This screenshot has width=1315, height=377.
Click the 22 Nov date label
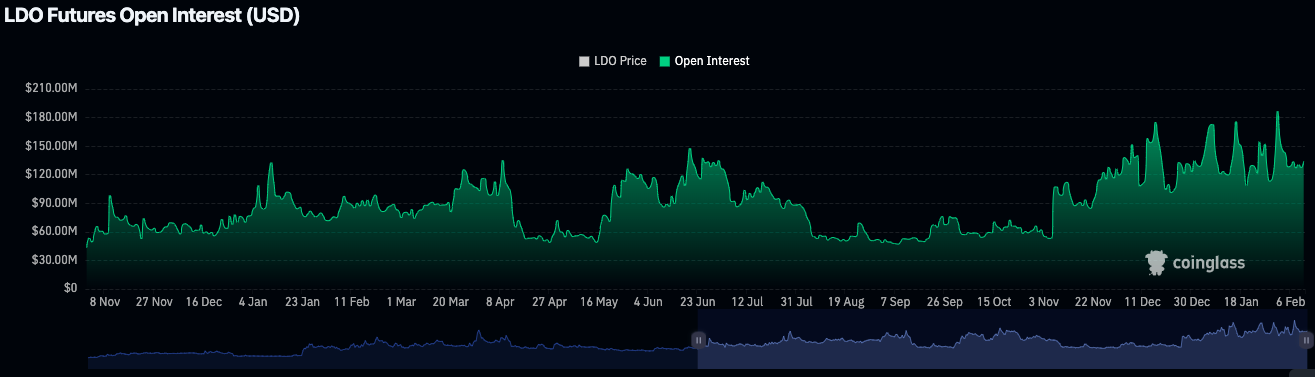pyautogui.click(x=1092, y=301)
